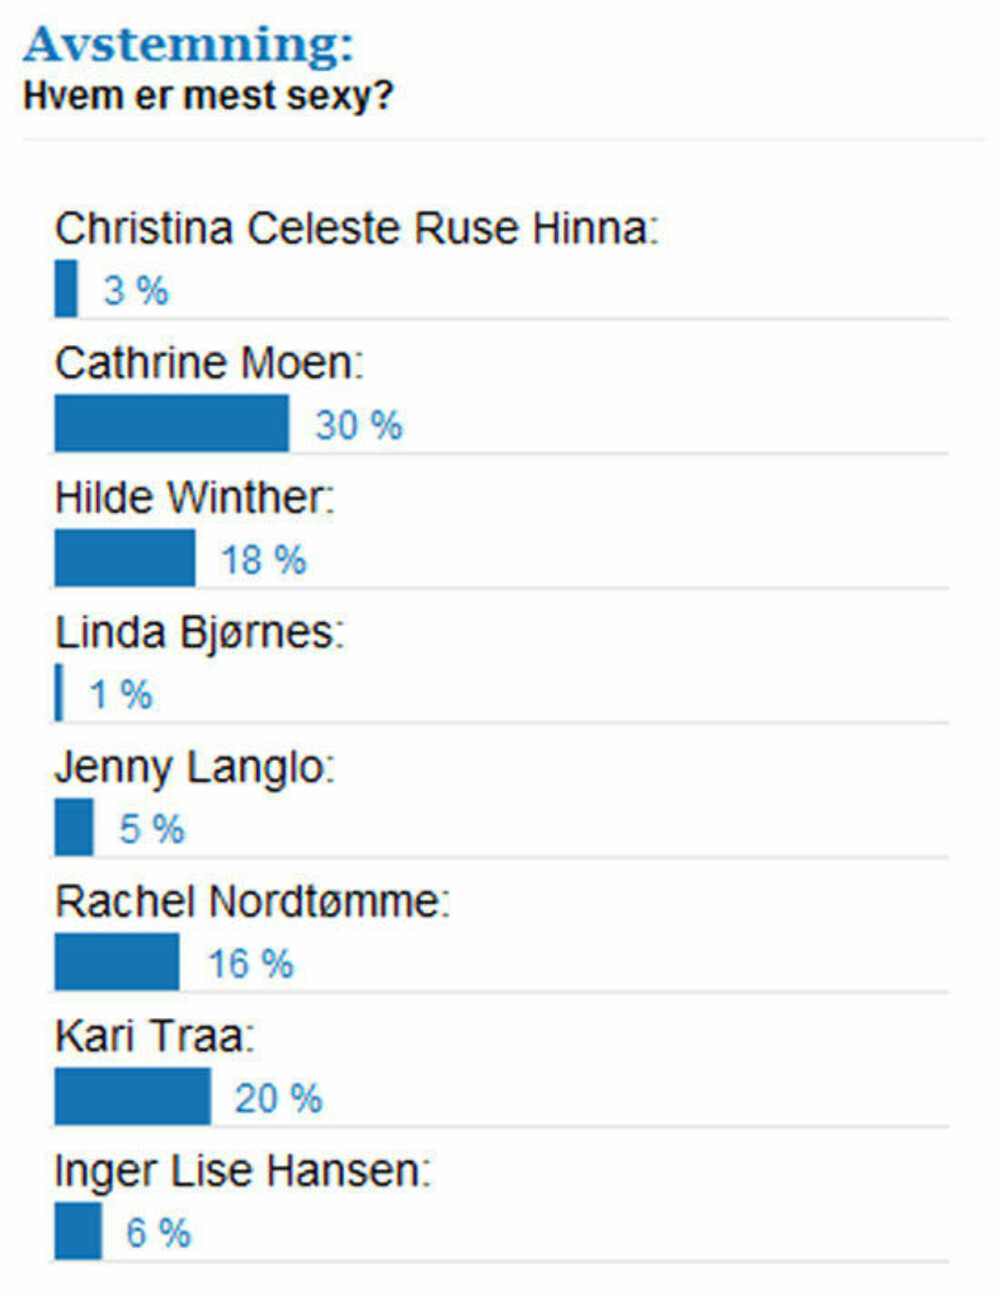Click the name Linda Bjørnes
This screenshot has height=1295, width=1000.
point(199,633)
